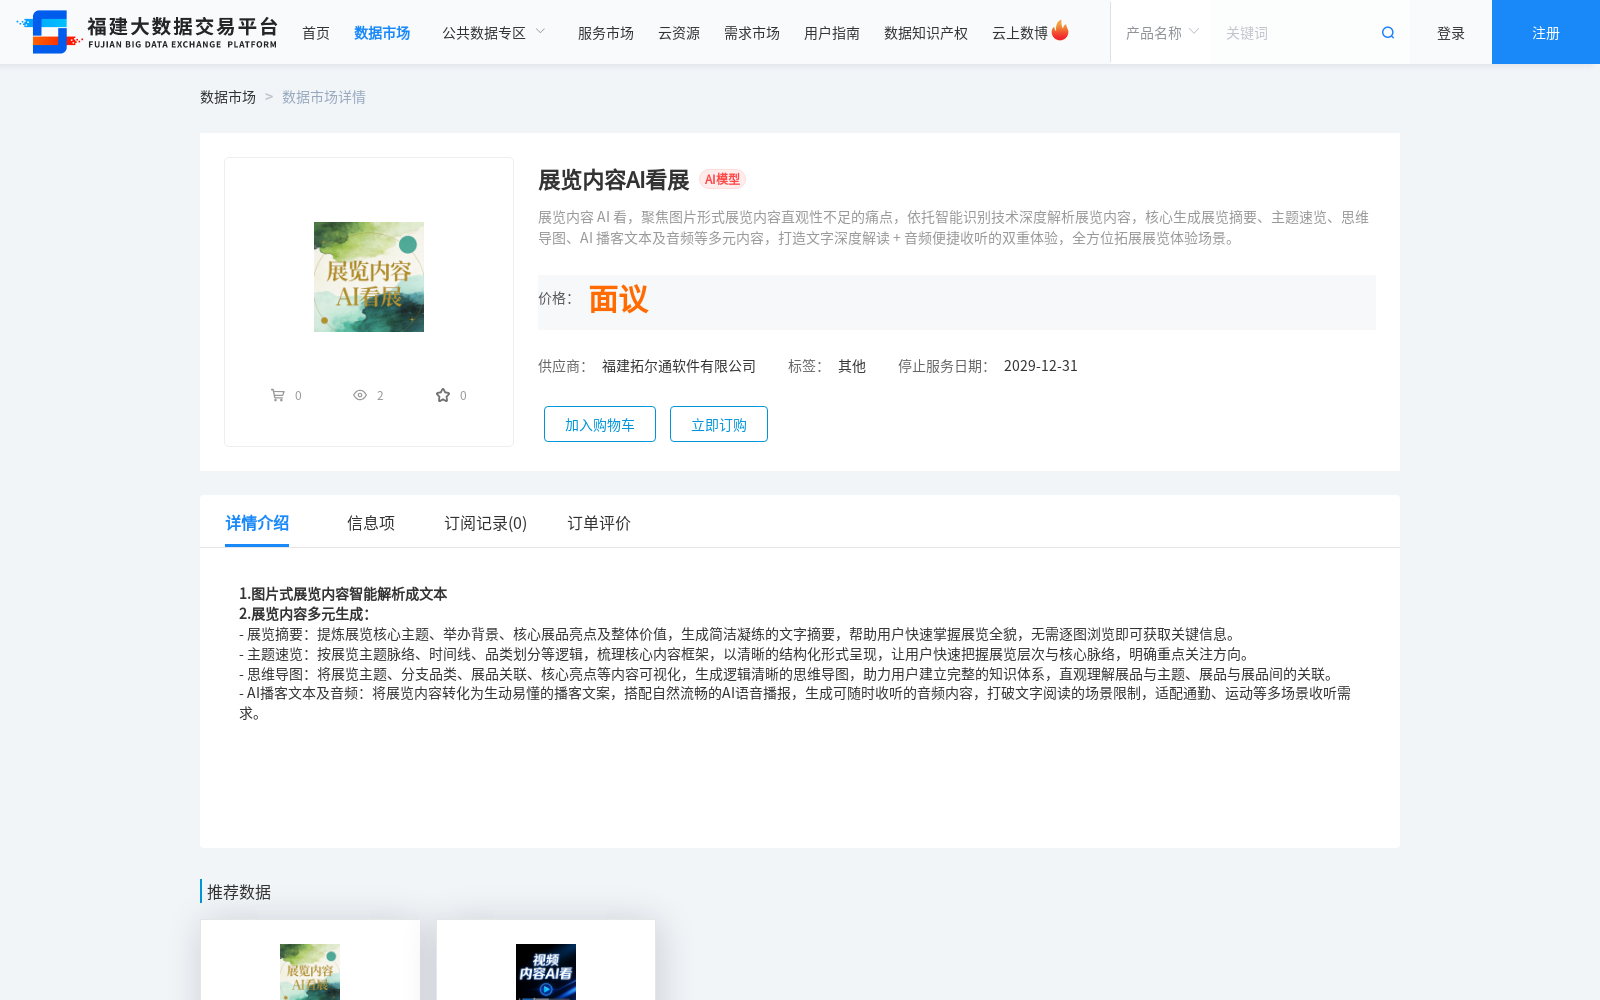This screenshot has width=1600, height=1000.
Task: Click the tag value 其他
Action: [x=852, y=366]
